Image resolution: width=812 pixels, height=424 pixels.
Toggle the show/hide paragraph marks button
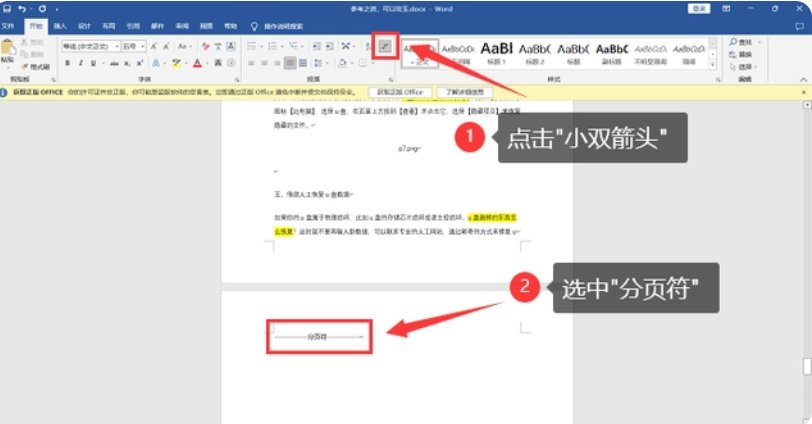[x=385, y=47]
